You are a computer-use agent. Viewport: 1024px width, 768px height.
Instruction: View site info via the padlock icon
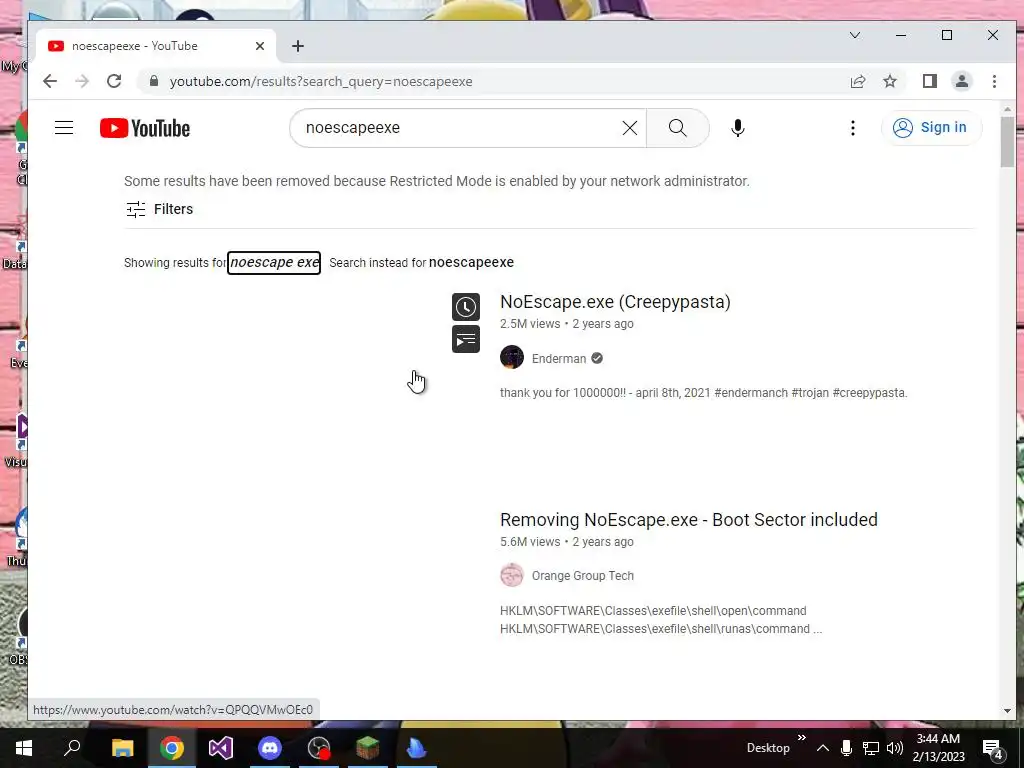[153, 81]
